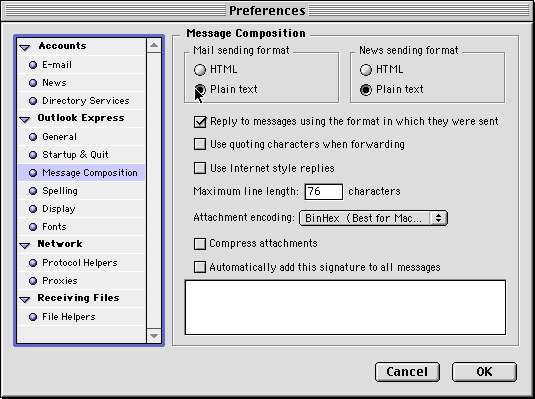Open News account preferences
This screenshot has height=399, width=535.
(x=82, y=83)
